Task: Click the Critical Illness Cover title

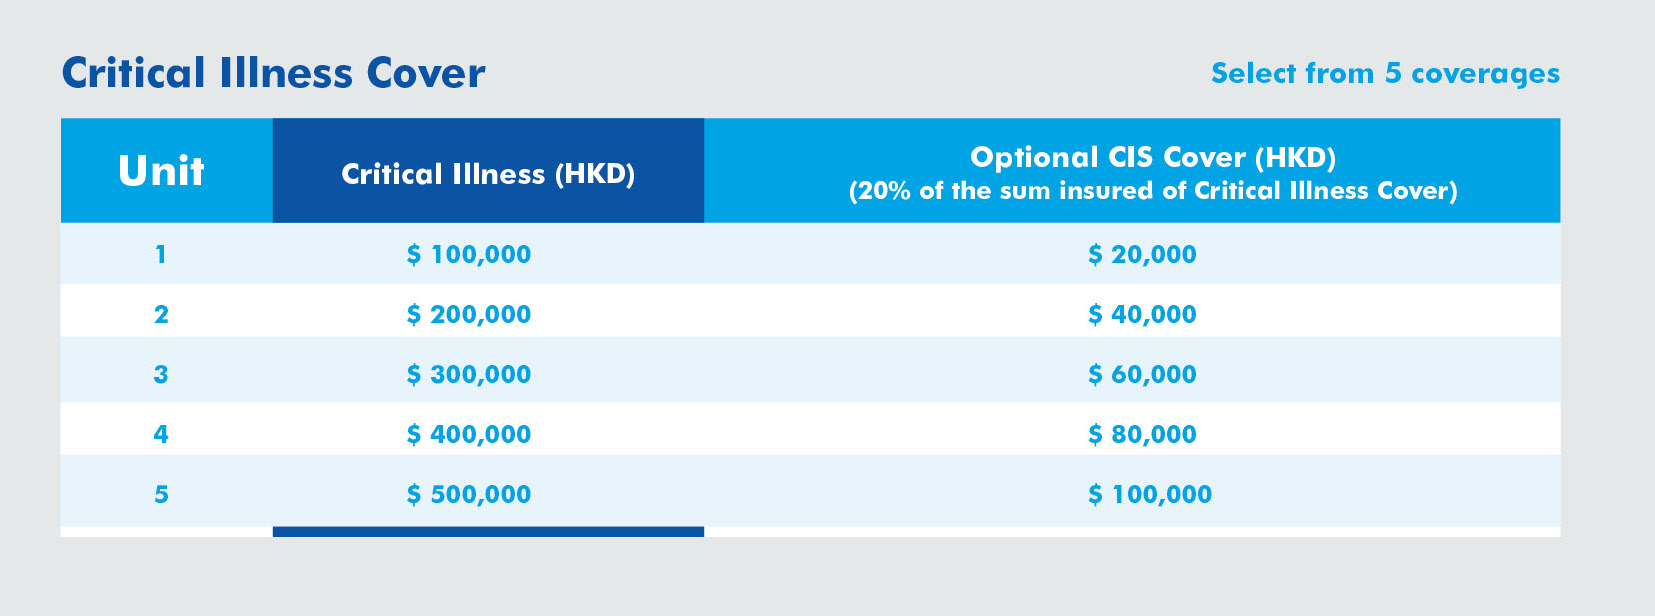Action: pos(273,73)
